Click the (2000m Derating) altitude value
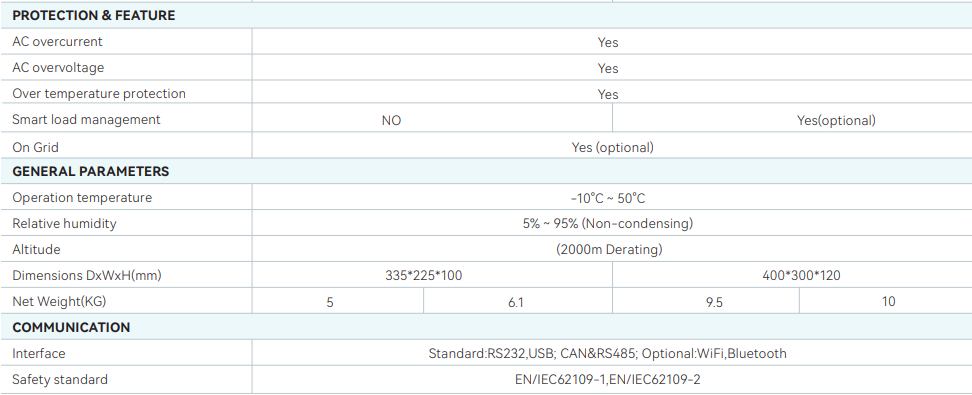Image resolution: width=972 pixels, height=395 pixels. [609, 250]
